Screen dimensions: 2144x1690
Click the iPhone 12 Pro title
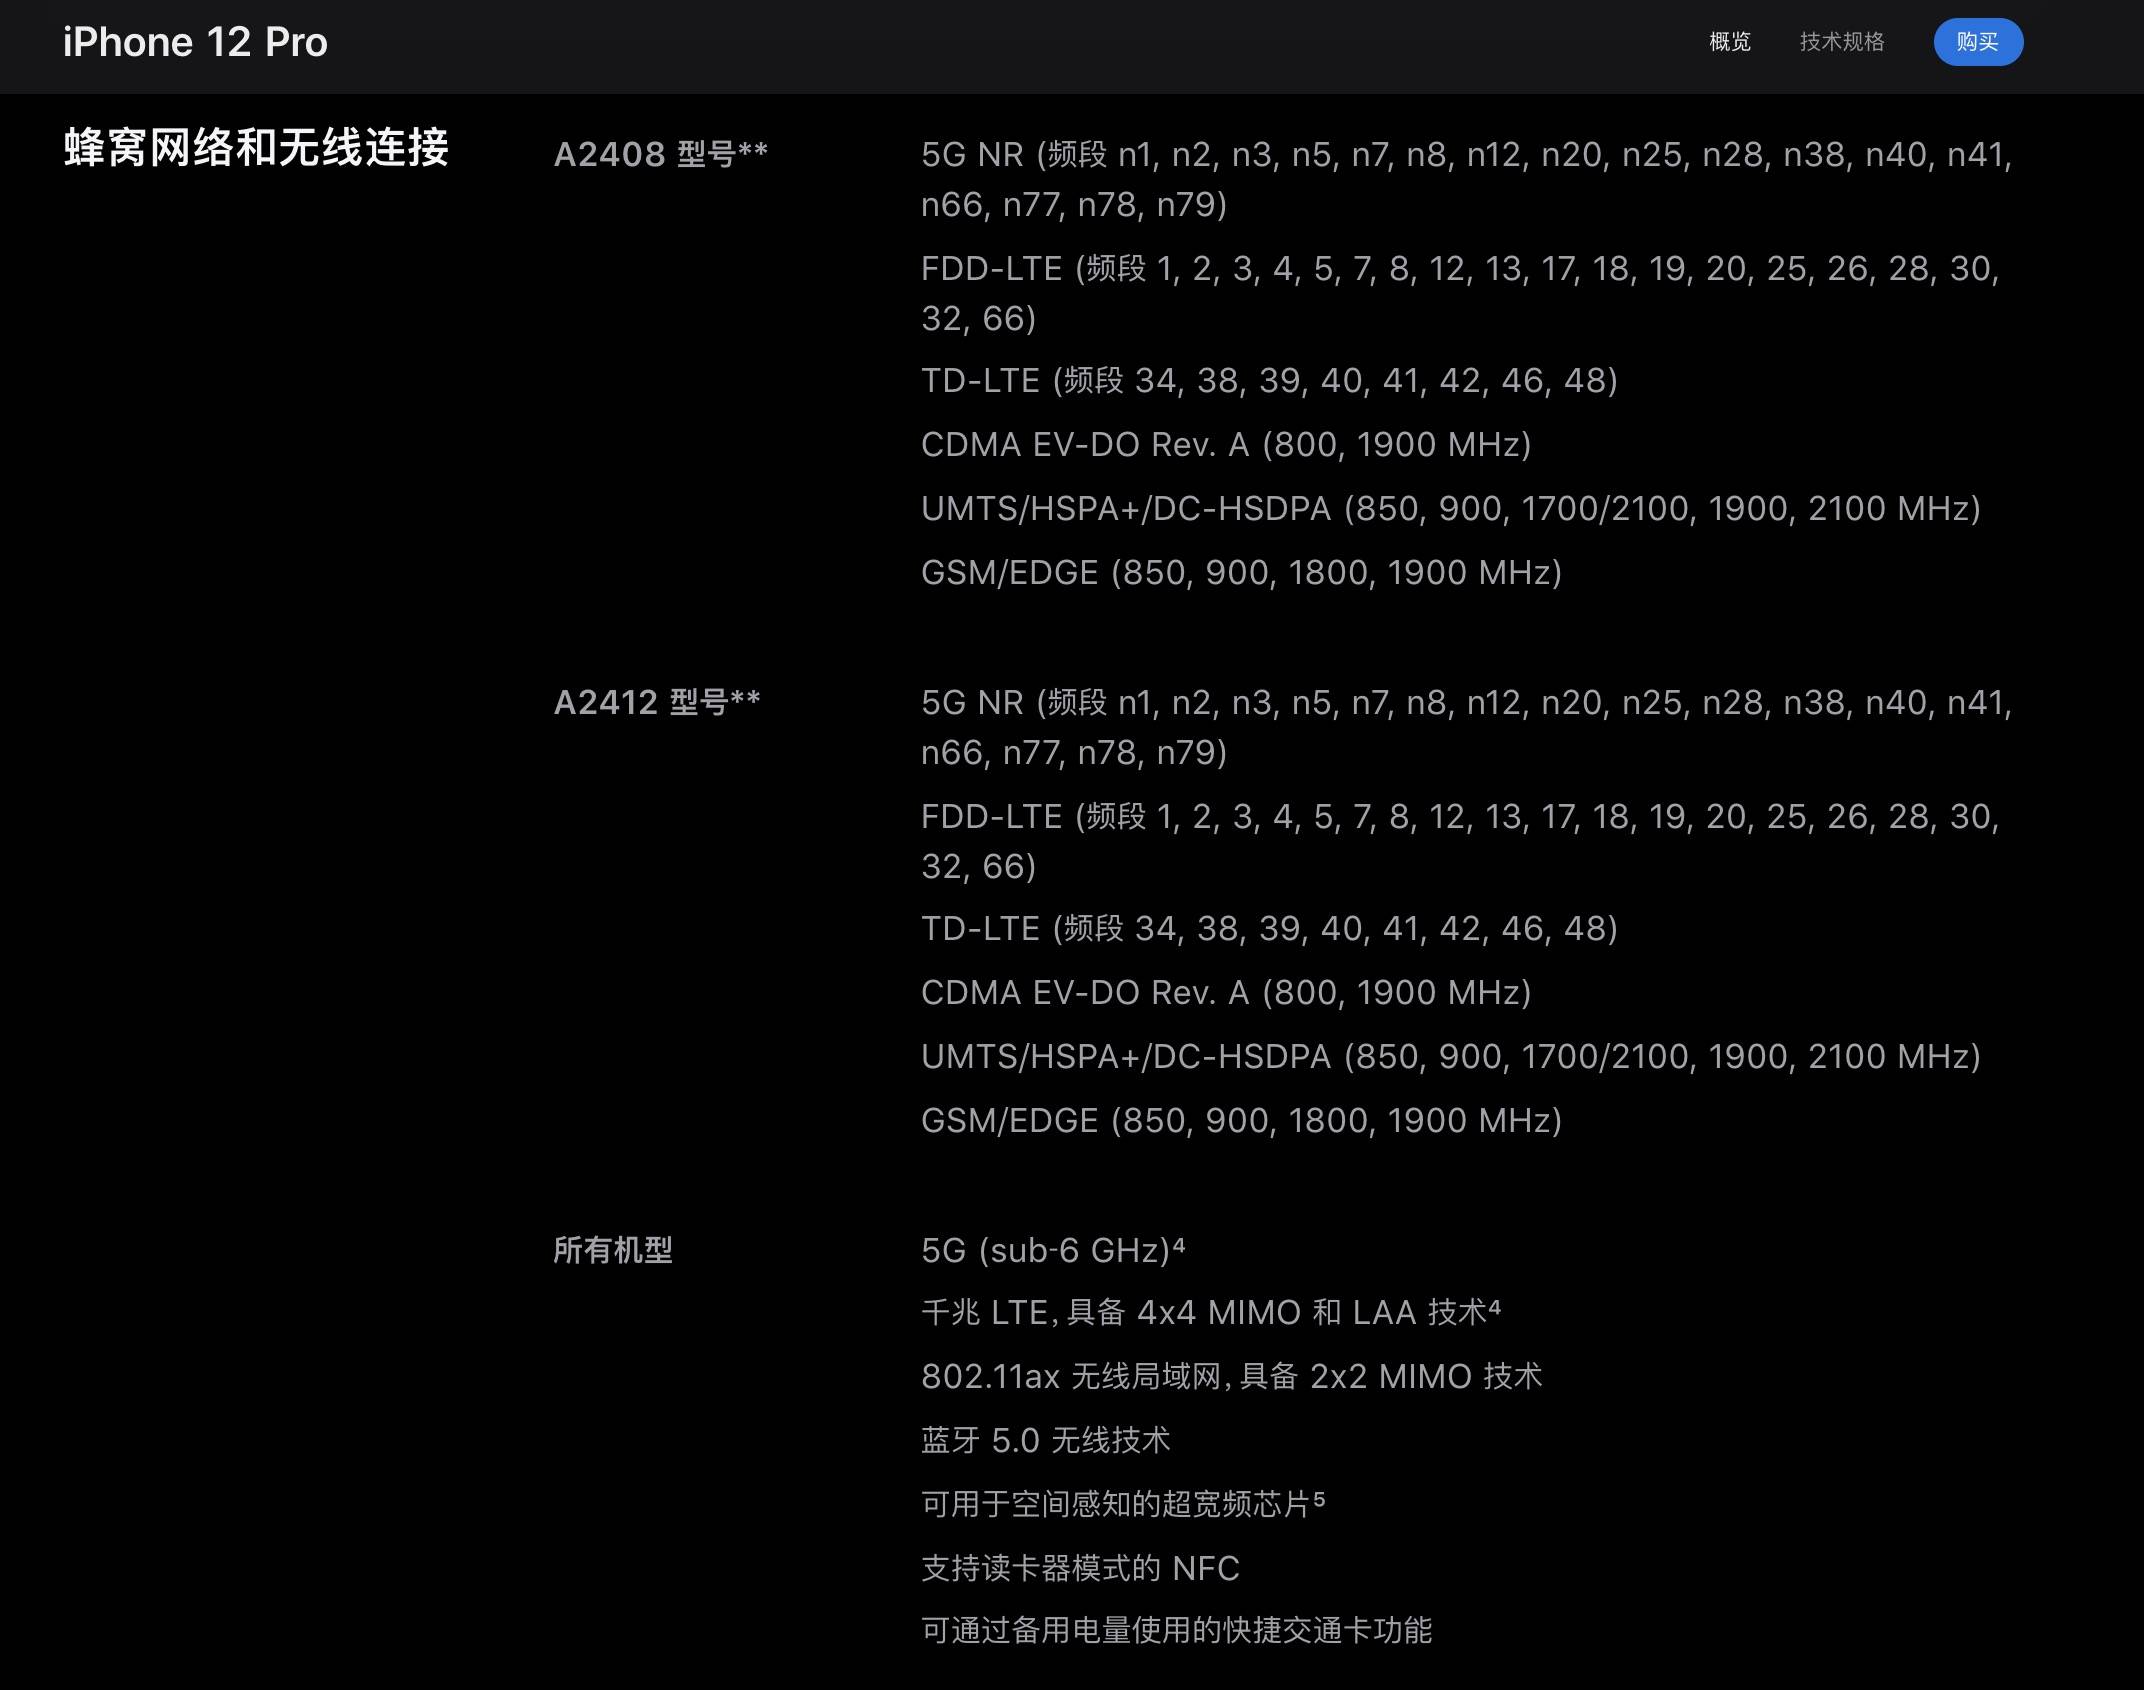[195, 42]
